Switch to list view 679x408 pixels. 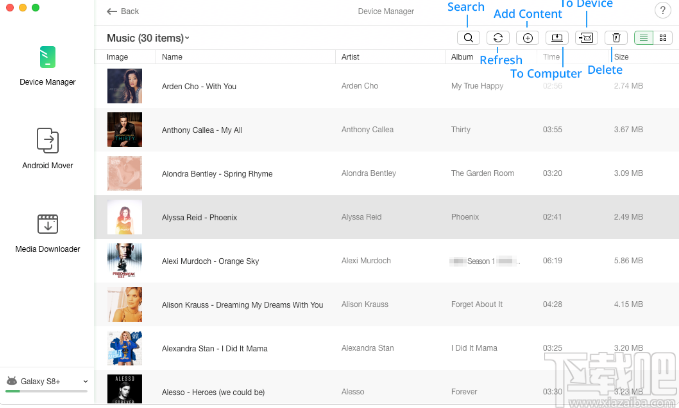pyautogui.click(x=644, y=38)
